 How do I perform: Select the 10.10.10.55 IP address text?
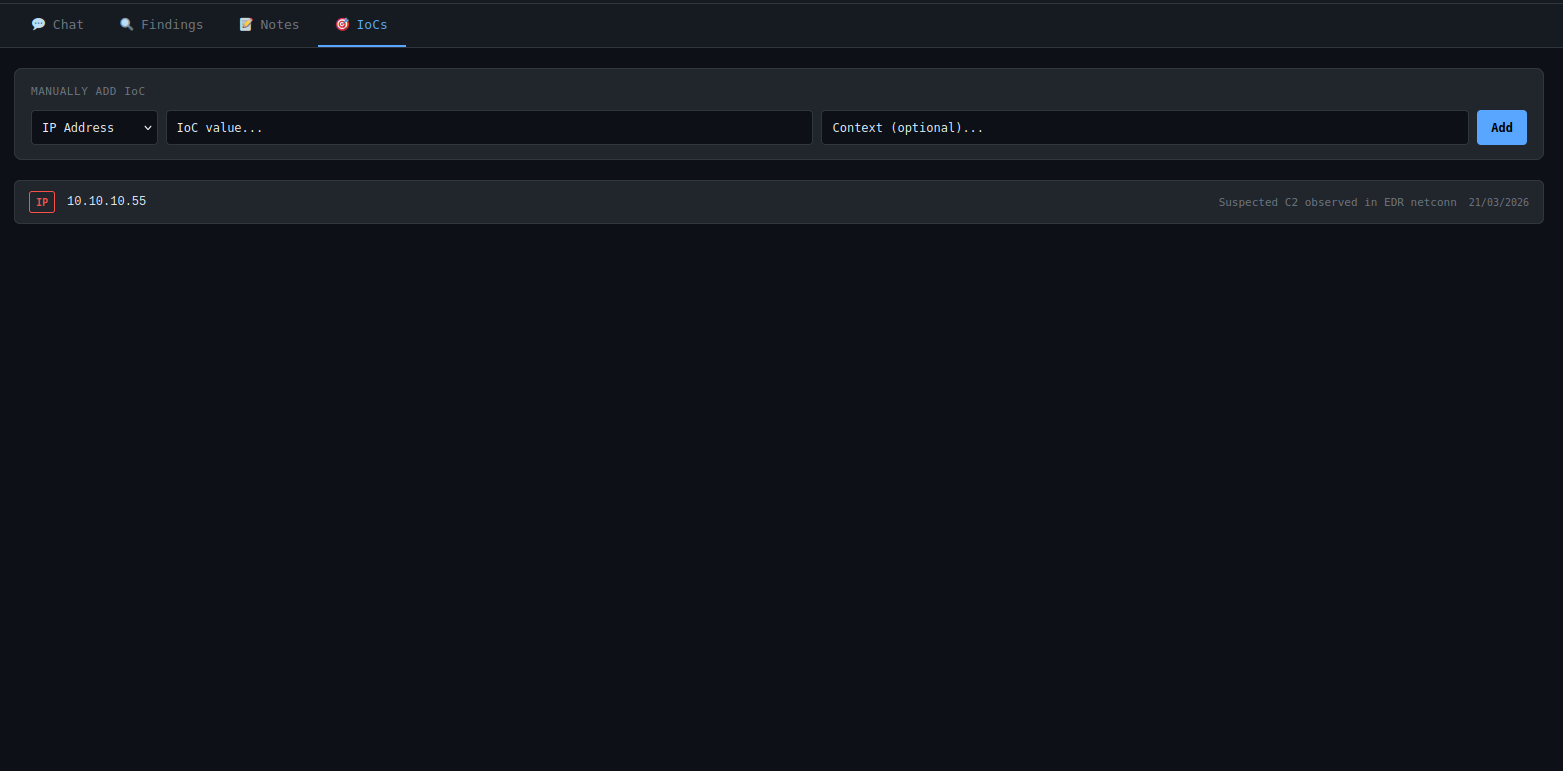click(106, 201)
